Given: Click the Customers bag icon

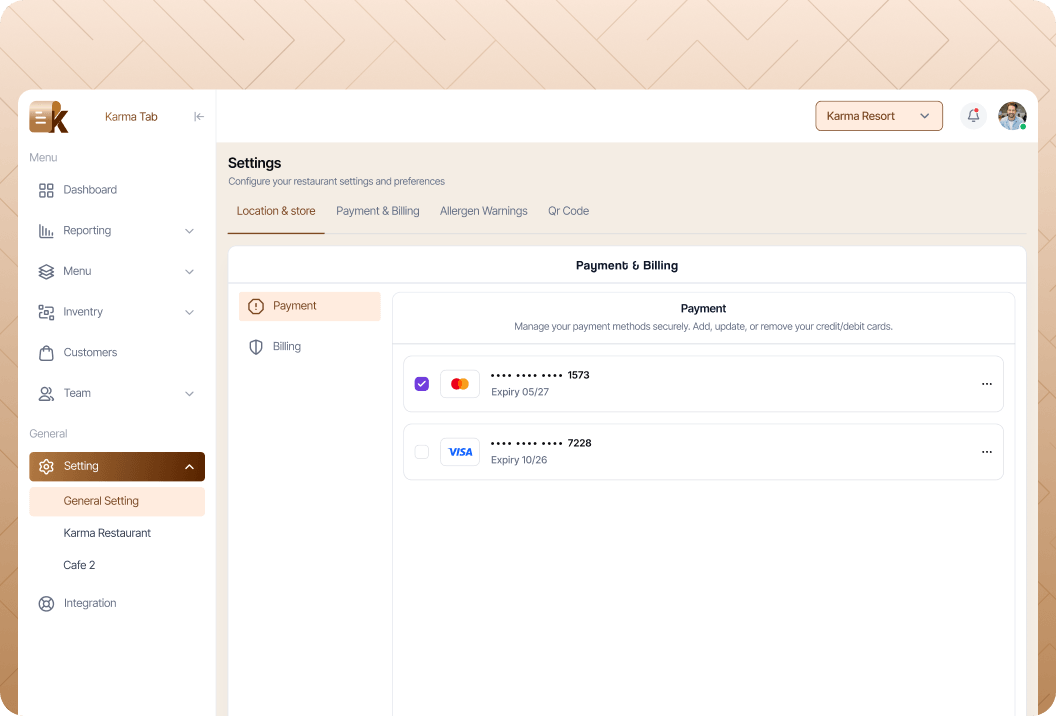Looking at the screenshot, I should [x=46, y=353].
